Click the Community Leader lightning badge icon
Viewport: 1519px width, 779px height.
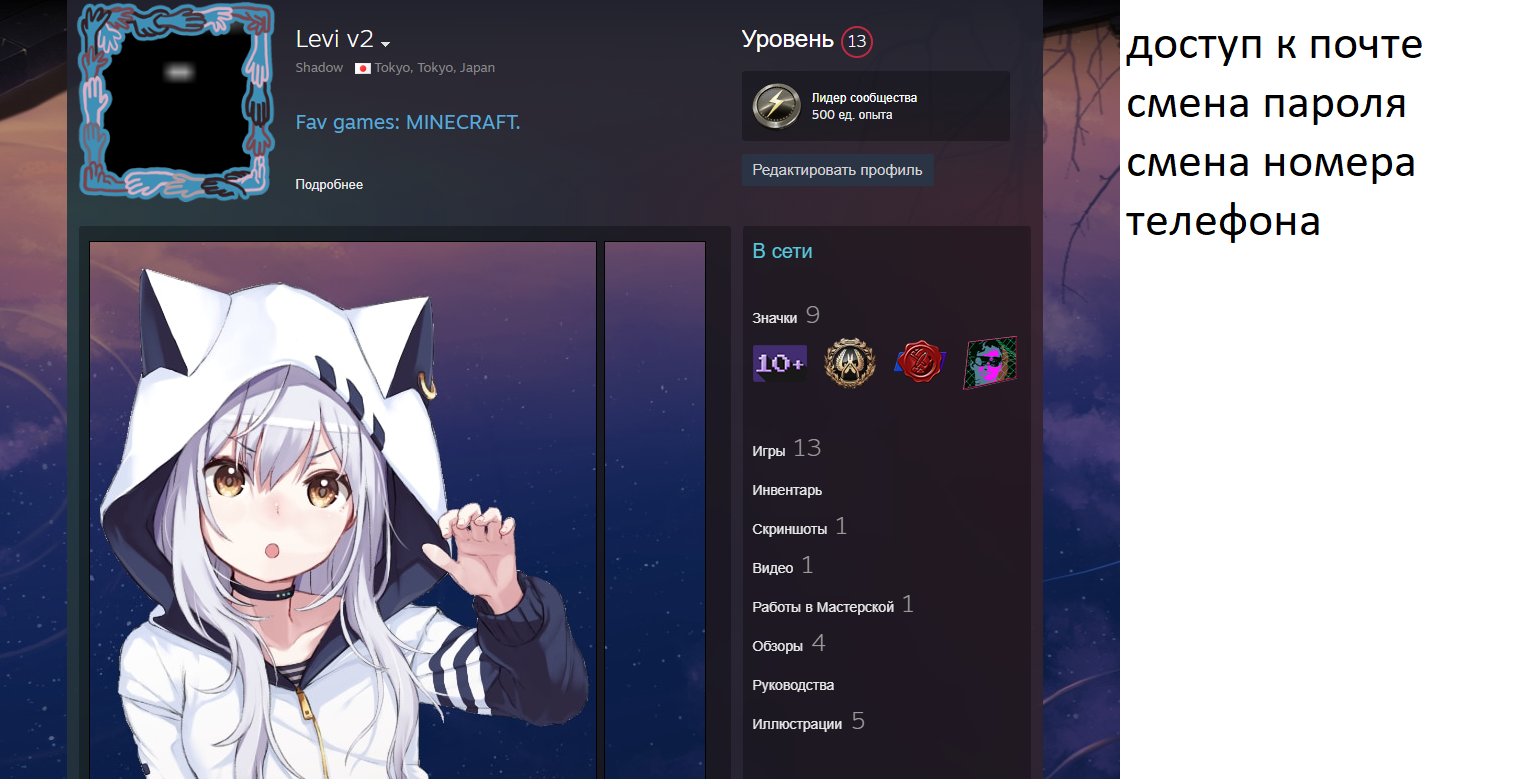coord(776,106)
